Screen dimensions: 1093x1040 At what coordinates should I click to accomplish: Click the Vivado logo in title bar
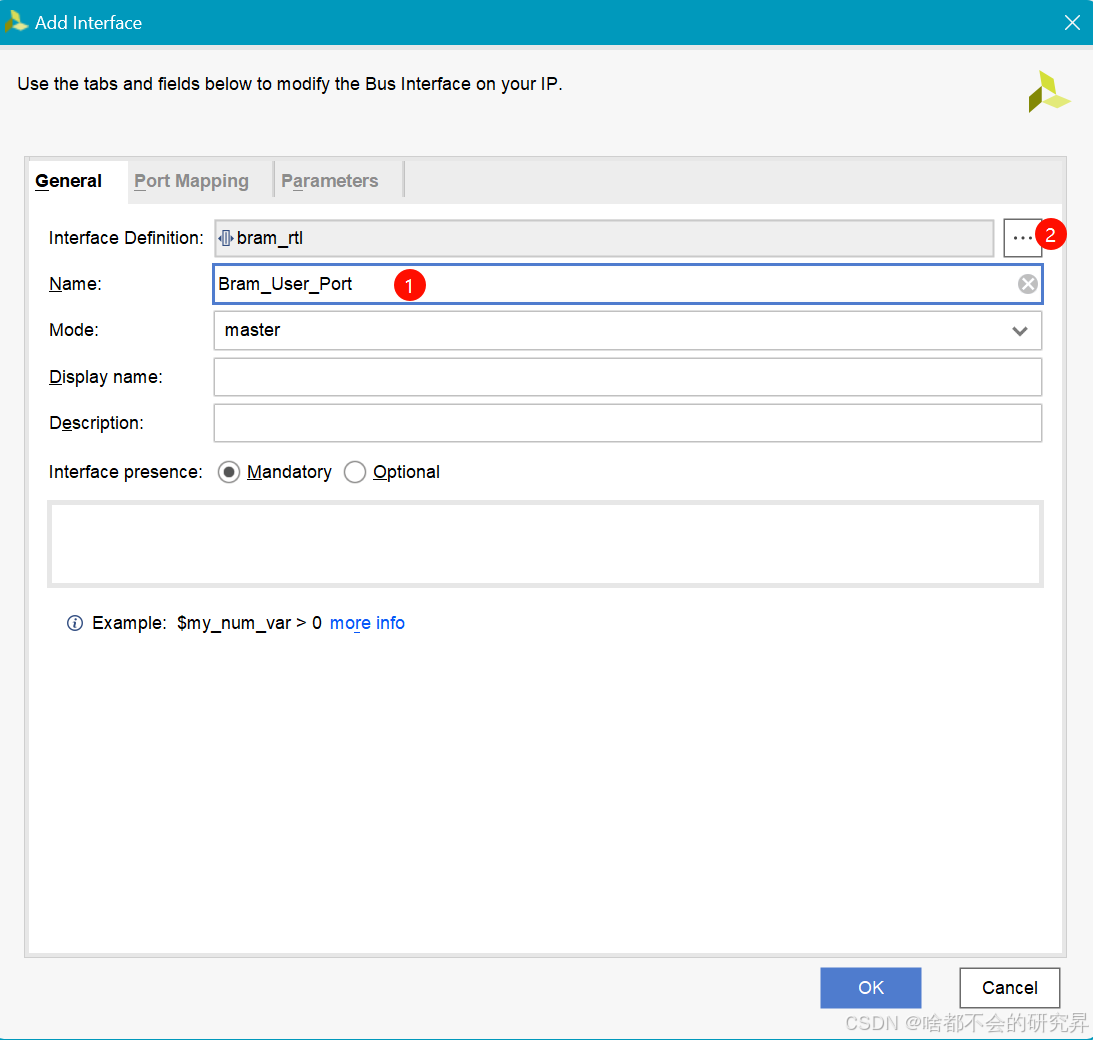(x=16, y=22)
